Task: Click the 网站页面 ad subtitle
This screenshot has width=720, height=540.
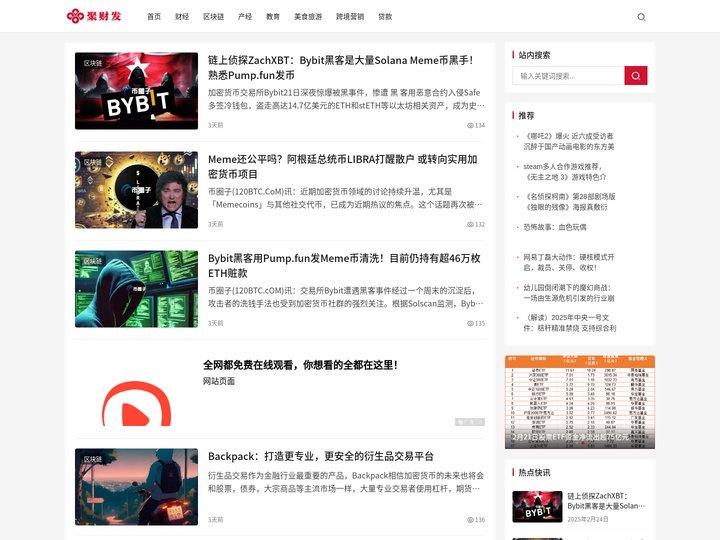Action: pos(219,381)
